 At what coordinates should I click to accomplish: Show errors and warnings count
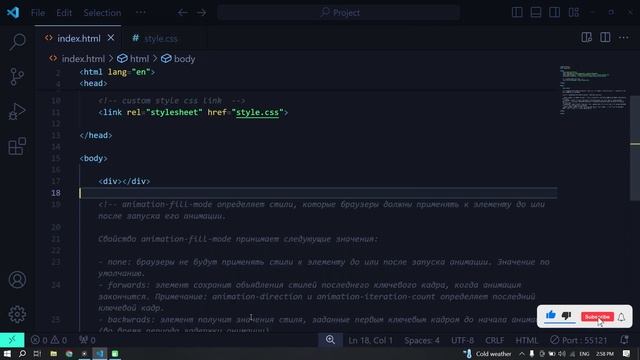(x=49, y=340)
